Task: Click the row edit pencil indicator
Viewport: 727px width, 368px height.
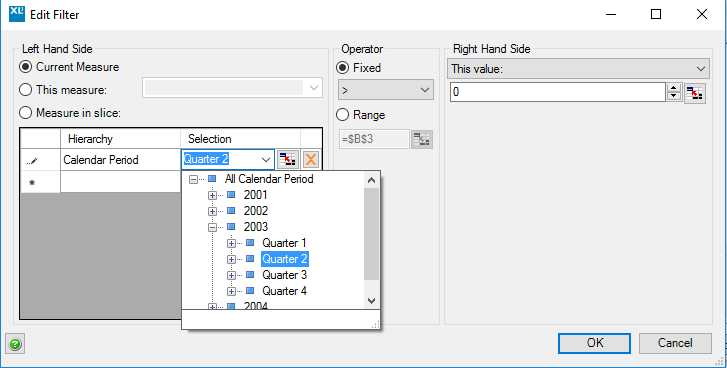Action: (x=32, y=161)
